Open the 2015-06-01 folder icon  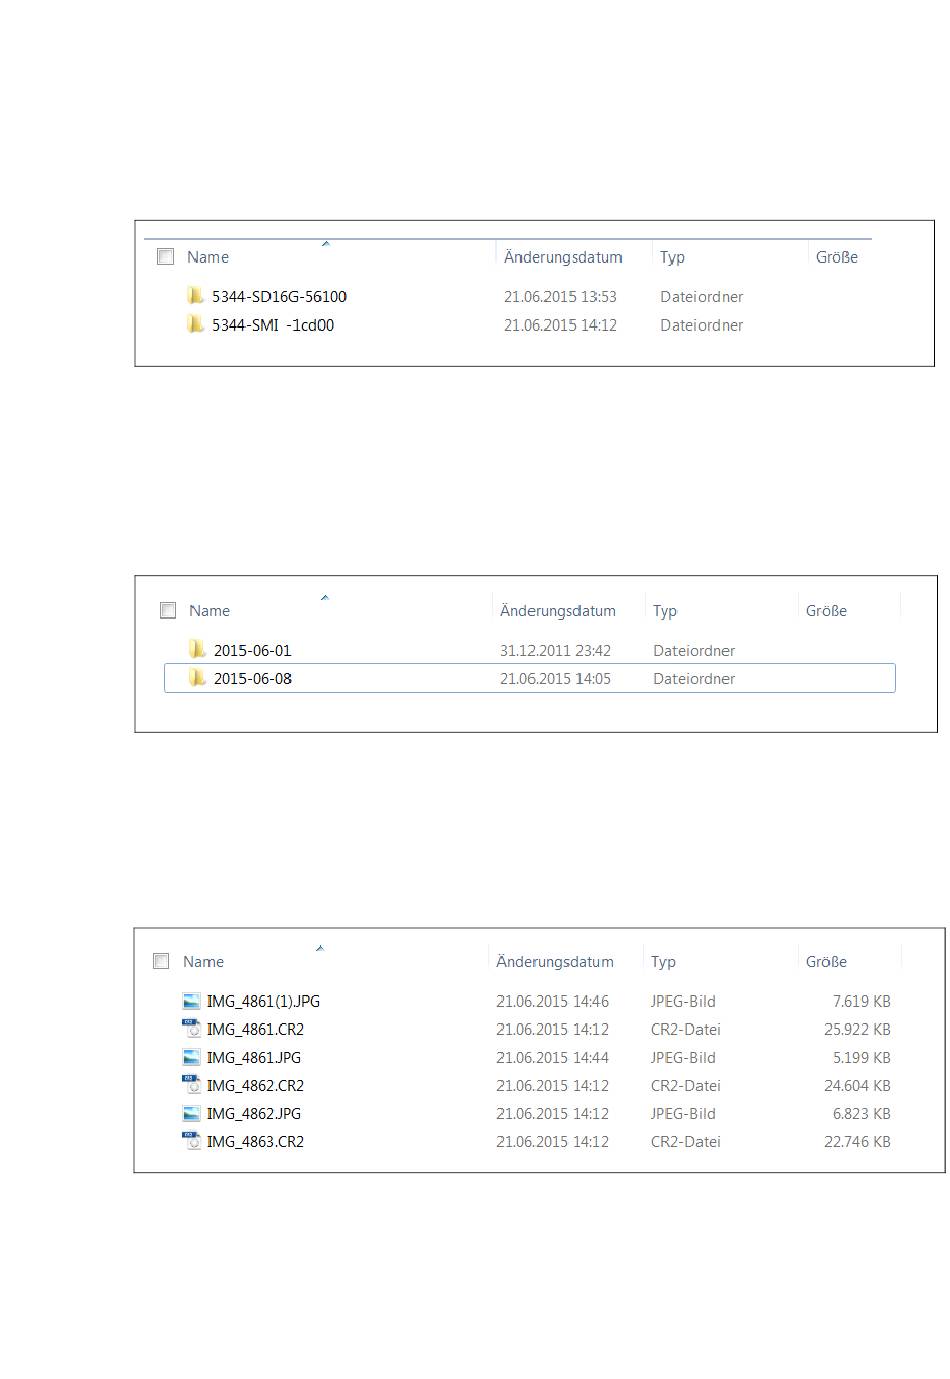(x=197, y=650)
